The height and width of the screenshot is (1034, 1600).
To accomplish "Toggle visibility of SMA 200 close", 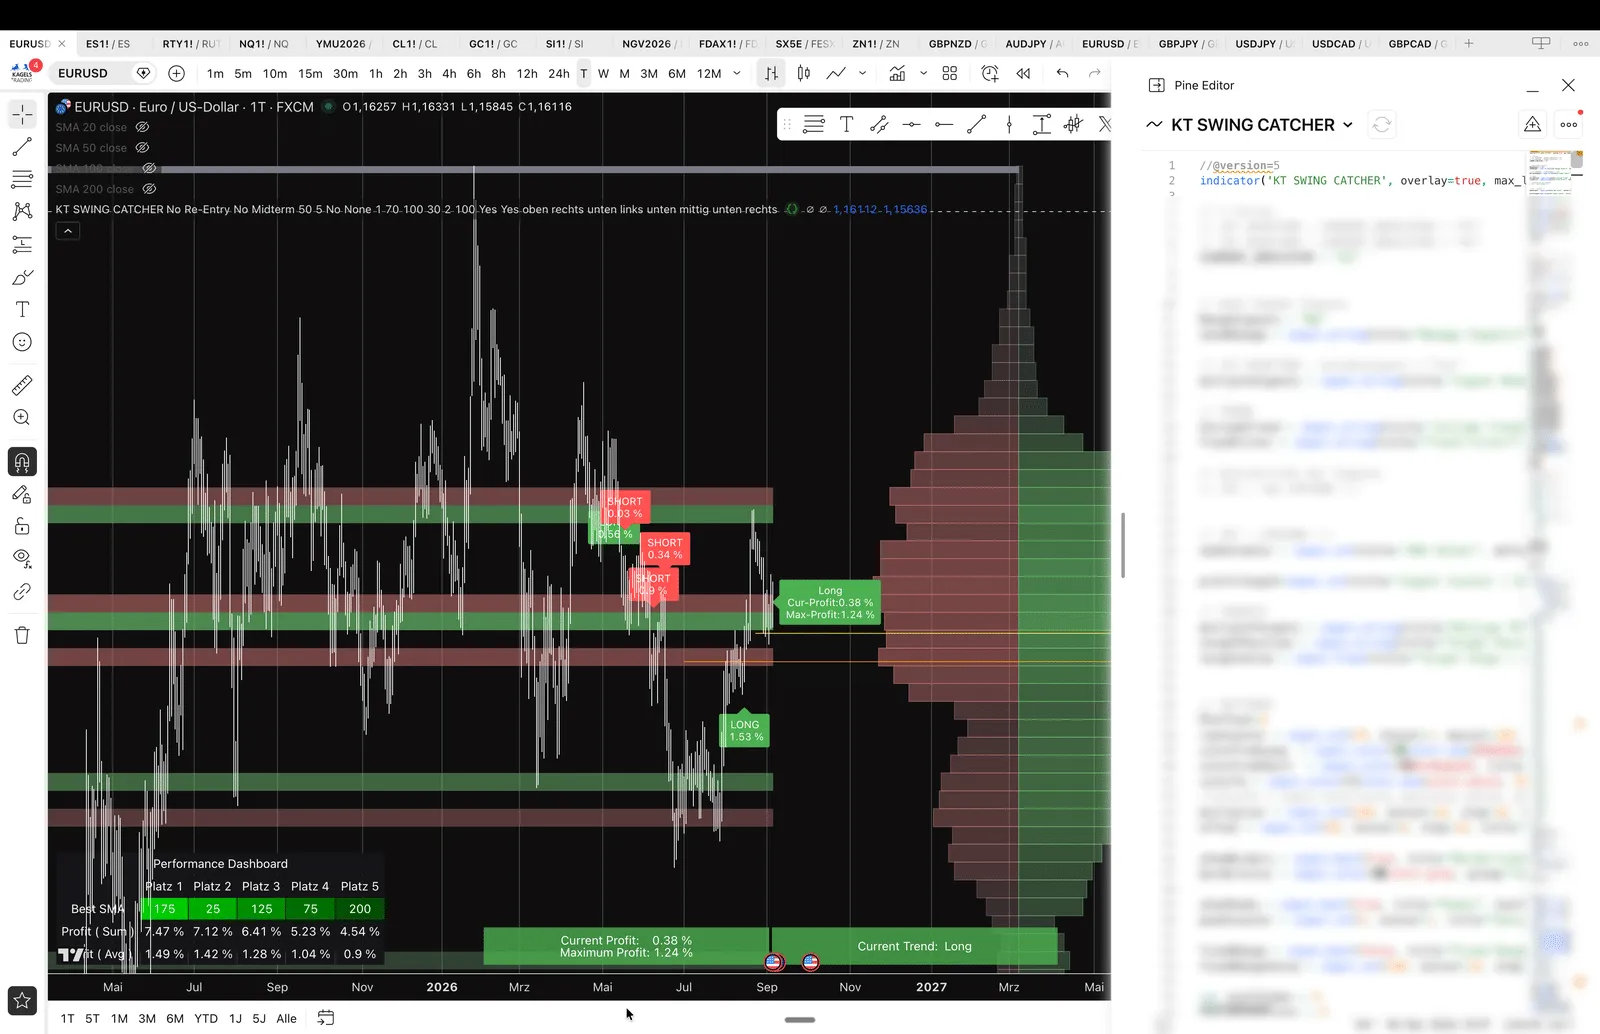I will pos(149,189).
